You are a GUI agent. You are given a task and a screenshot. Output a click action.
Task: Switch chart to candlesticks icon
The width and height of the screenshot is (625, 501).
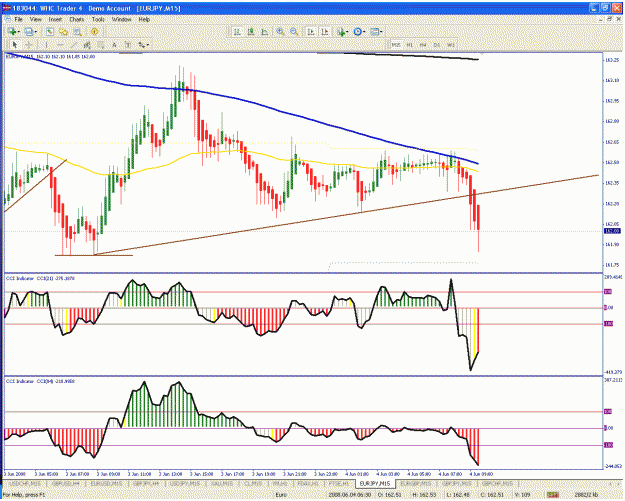point(251,32)
